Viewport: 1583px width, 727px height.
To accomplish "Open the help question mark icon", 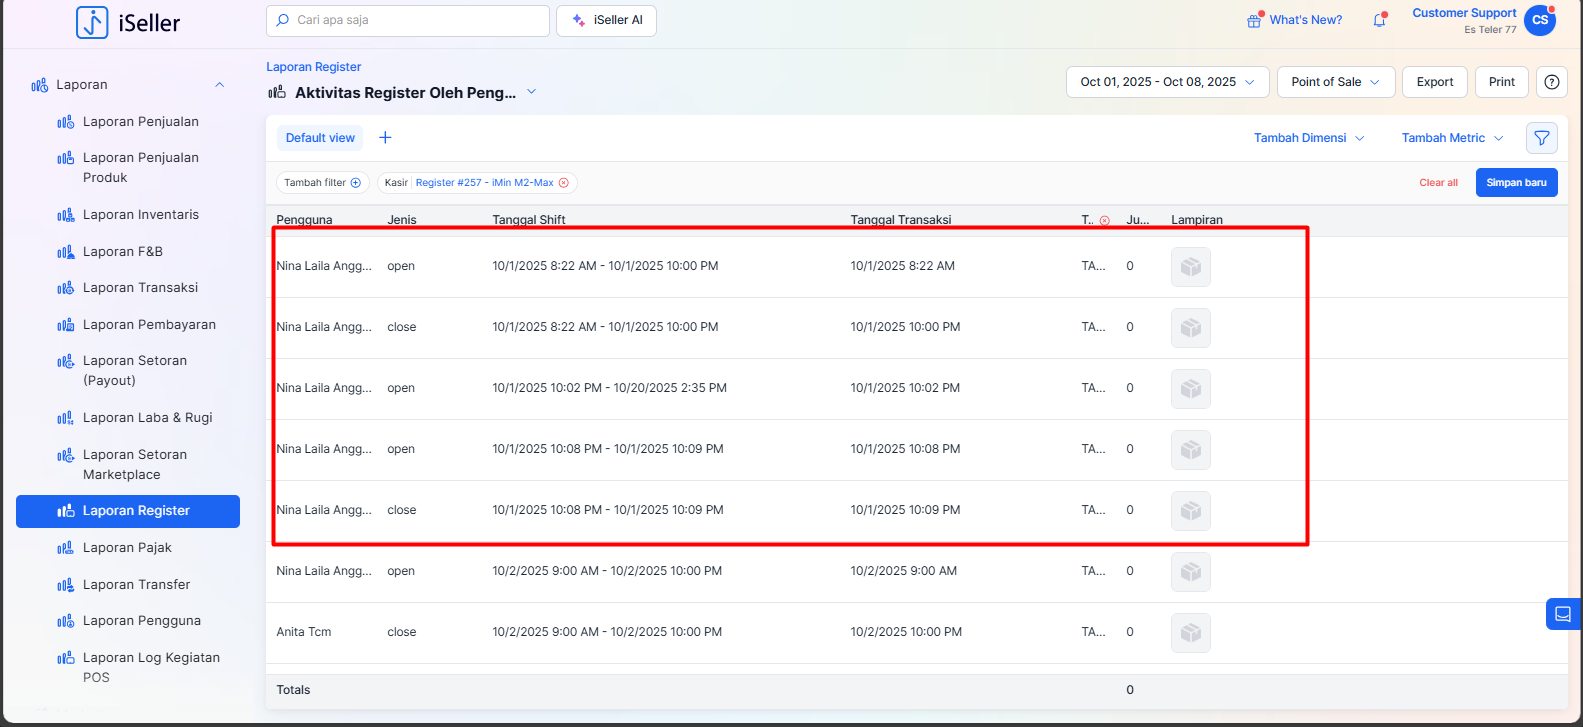I will tap(1551, 82).
